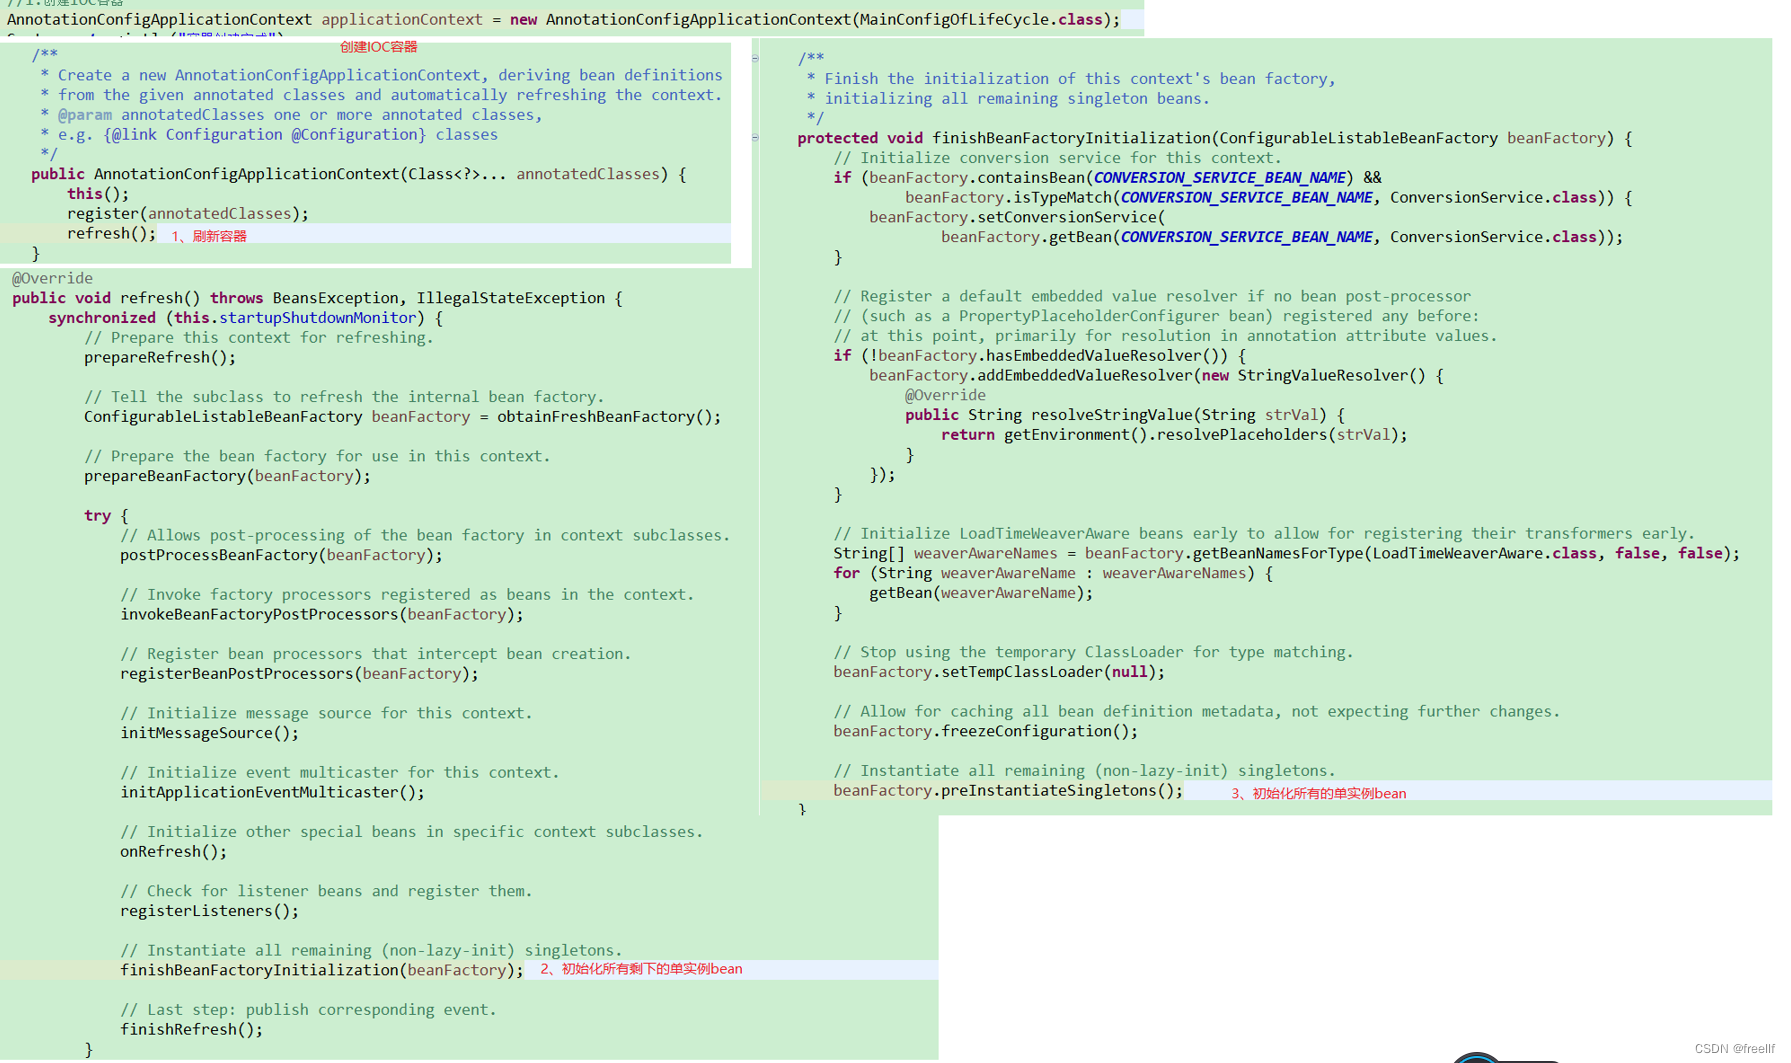Click 'registerBeanPostProcessors(beanFactory);' line

299,673
